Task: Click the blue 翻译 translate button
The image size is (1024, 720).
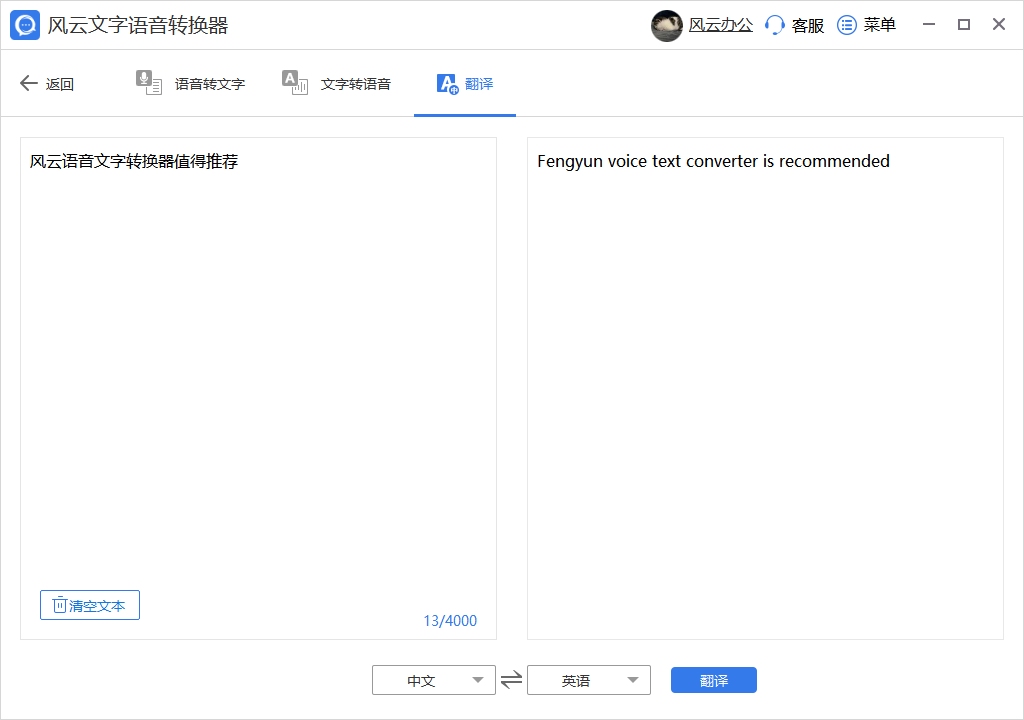Action: (x=714, y=680)
